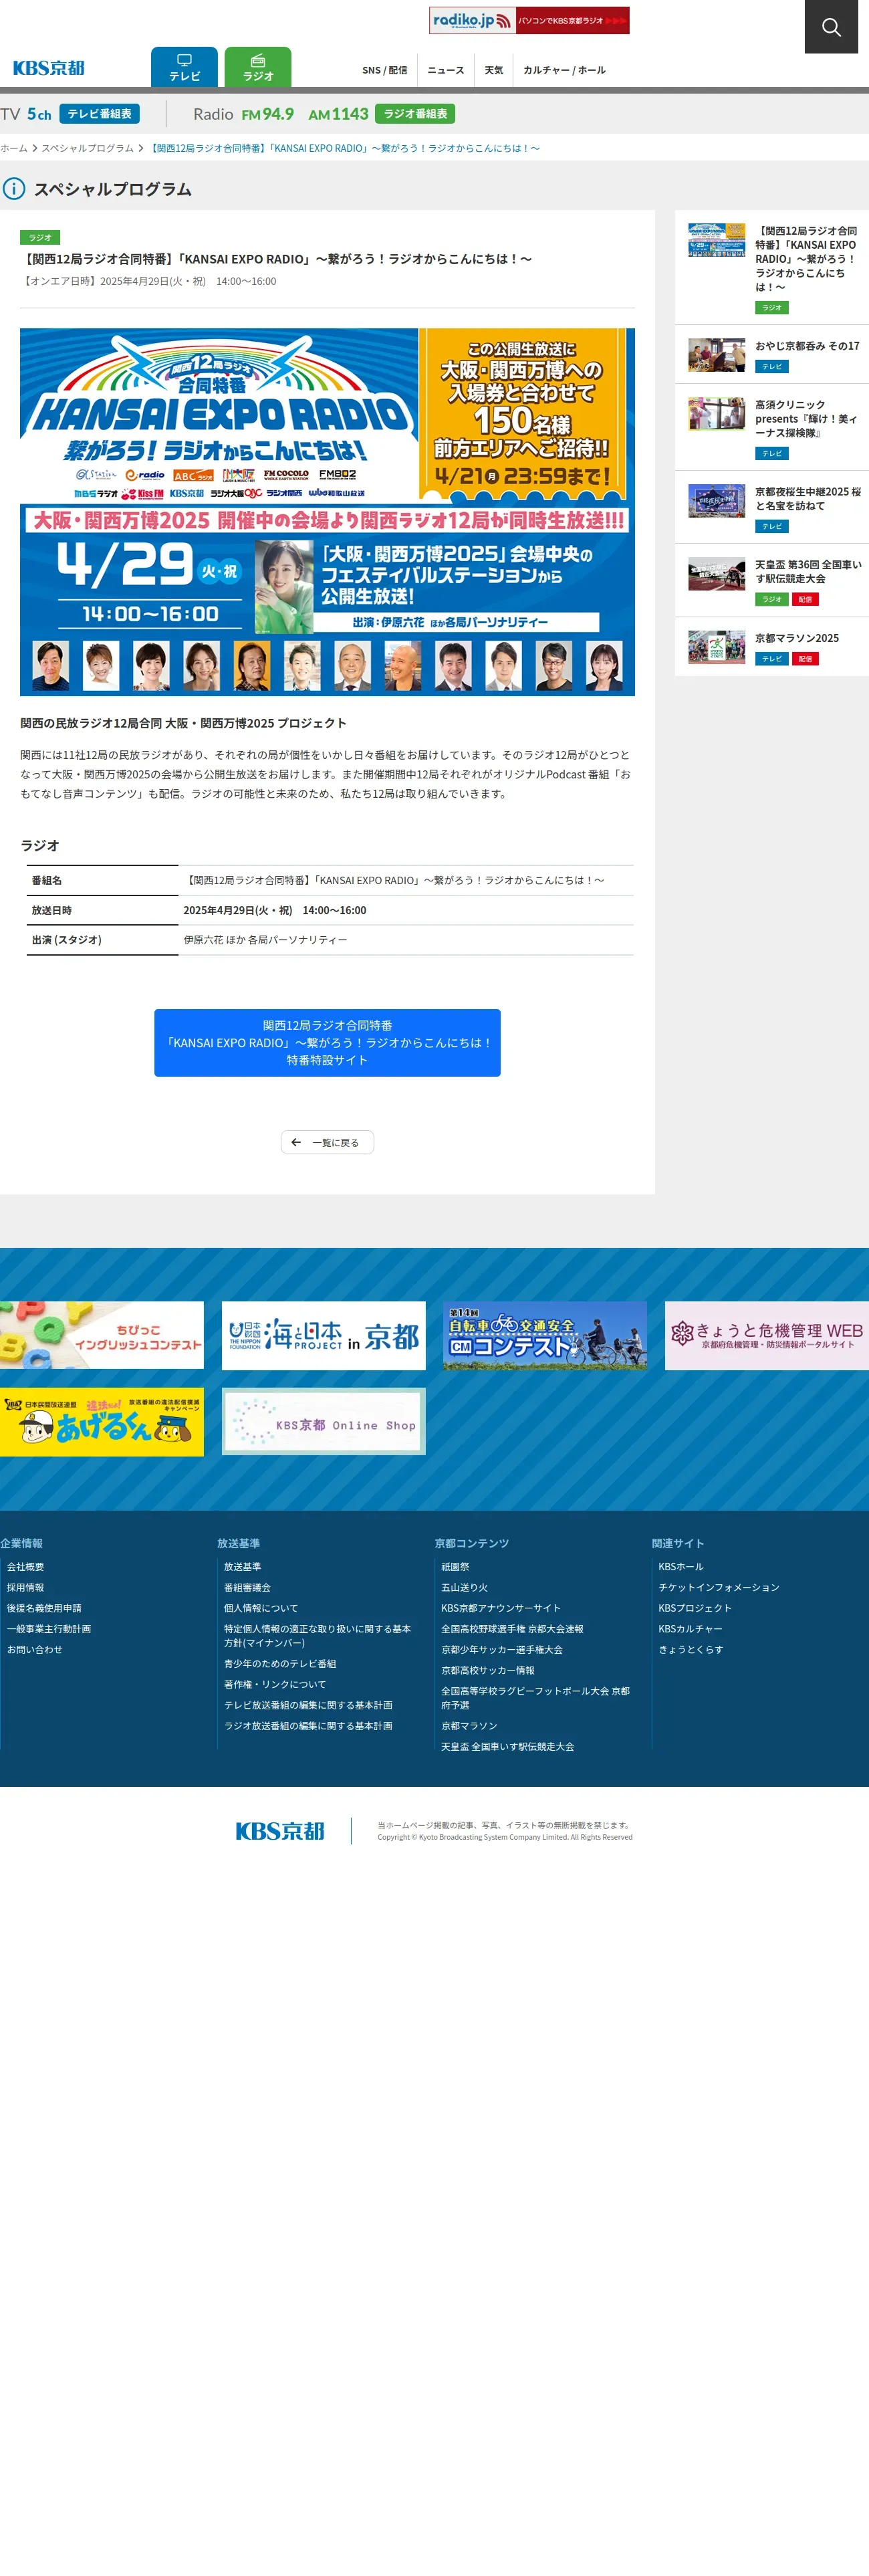Go to スペシャルプログラム breadcrumb link

point(87,148)
